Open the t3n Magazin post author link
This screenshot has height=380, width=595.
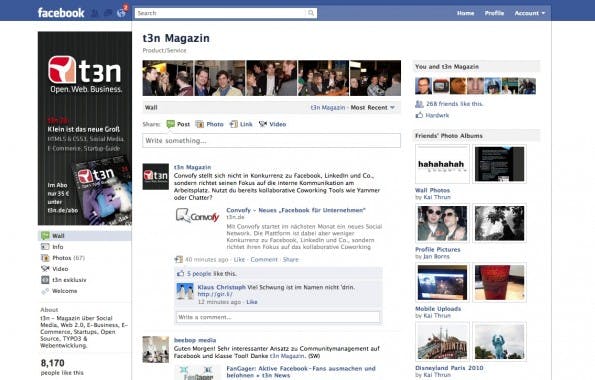tap(192, 167)
